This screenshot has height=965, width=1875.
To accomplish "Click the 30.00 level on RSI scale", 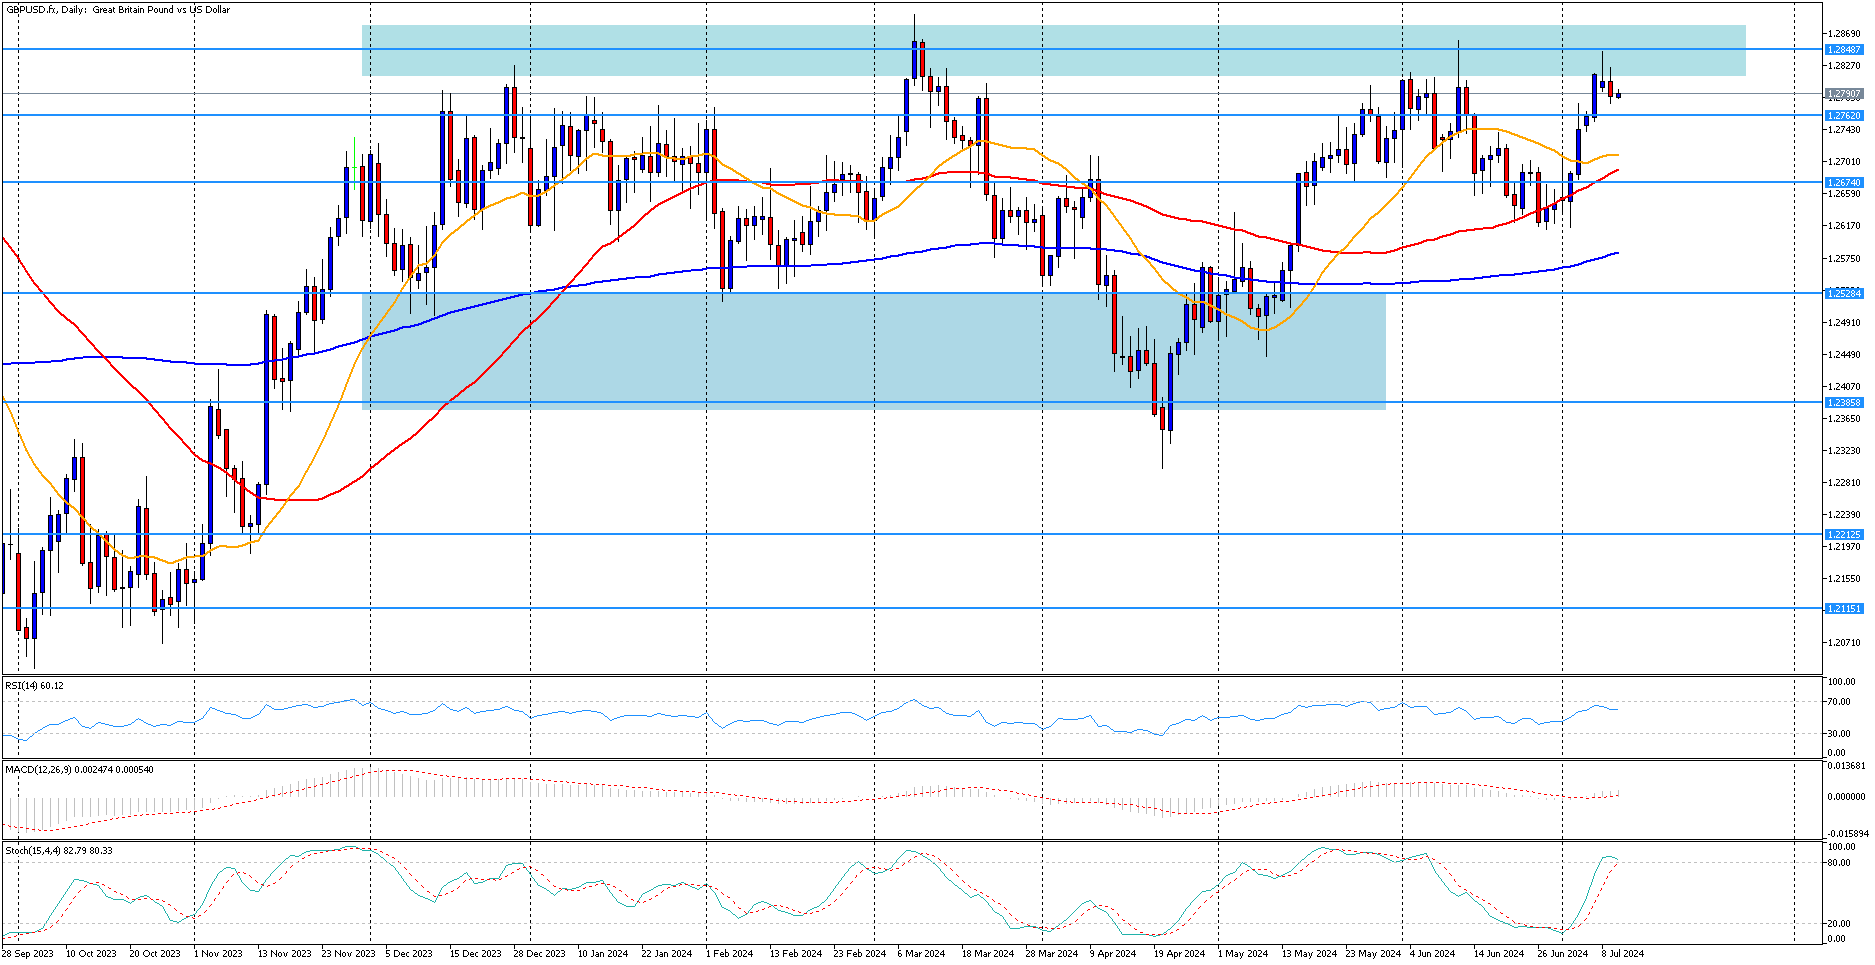I will [x=1838, y=734].
